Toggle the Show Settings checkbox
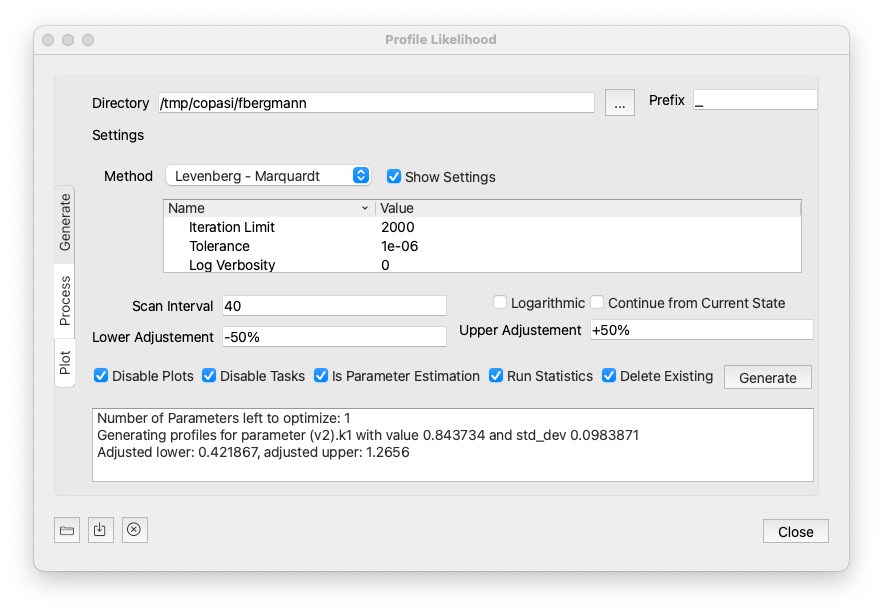The width and height of the screenshot is (883, 613). 394,177
